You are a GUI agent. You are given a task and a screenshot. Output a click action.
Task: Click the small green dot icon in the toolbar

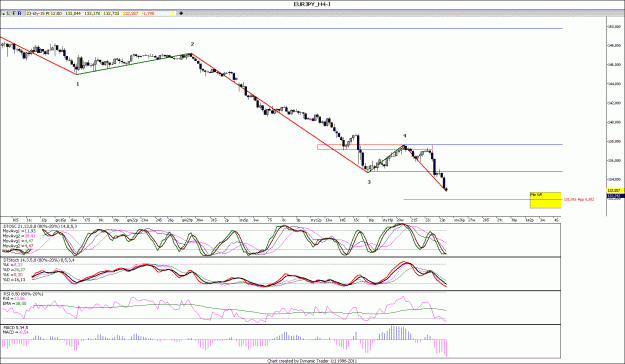(x=3, y=14)
